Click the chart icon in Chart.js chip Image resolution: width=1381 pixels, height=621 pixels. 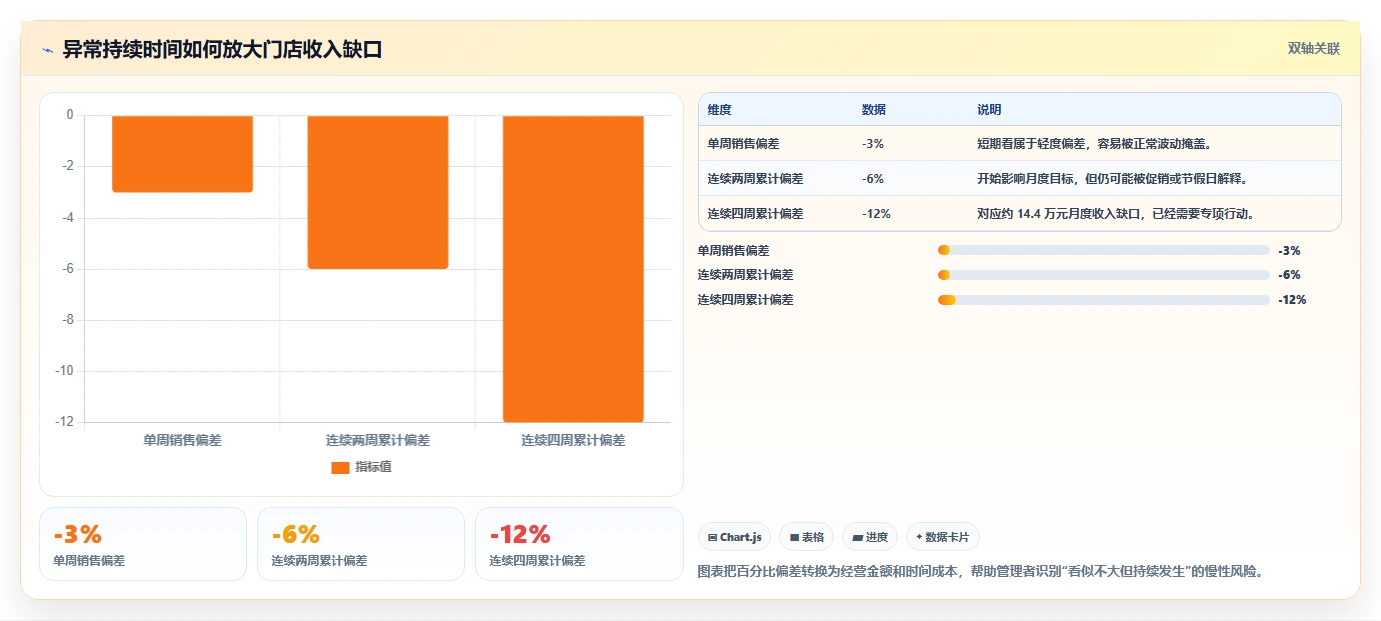(x=712, y=538)
